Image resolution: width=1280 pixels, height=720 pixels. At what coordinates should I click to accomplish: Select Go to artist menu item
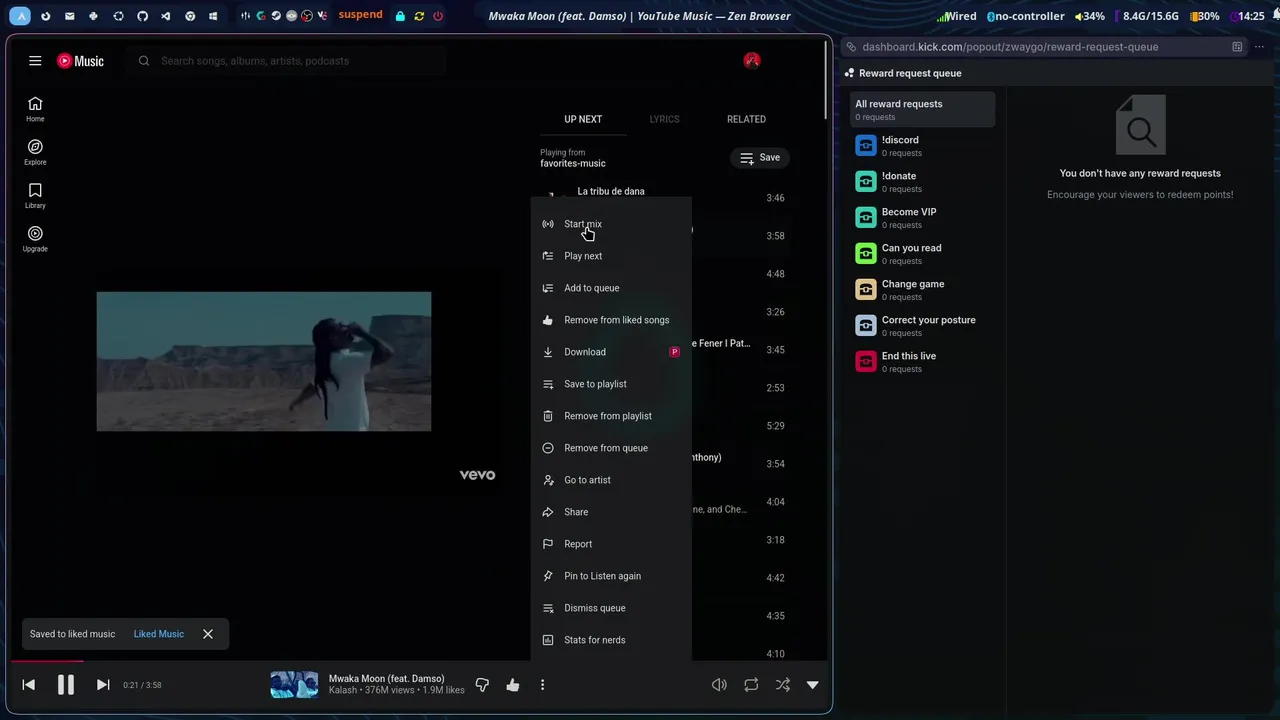click(611, 480)
